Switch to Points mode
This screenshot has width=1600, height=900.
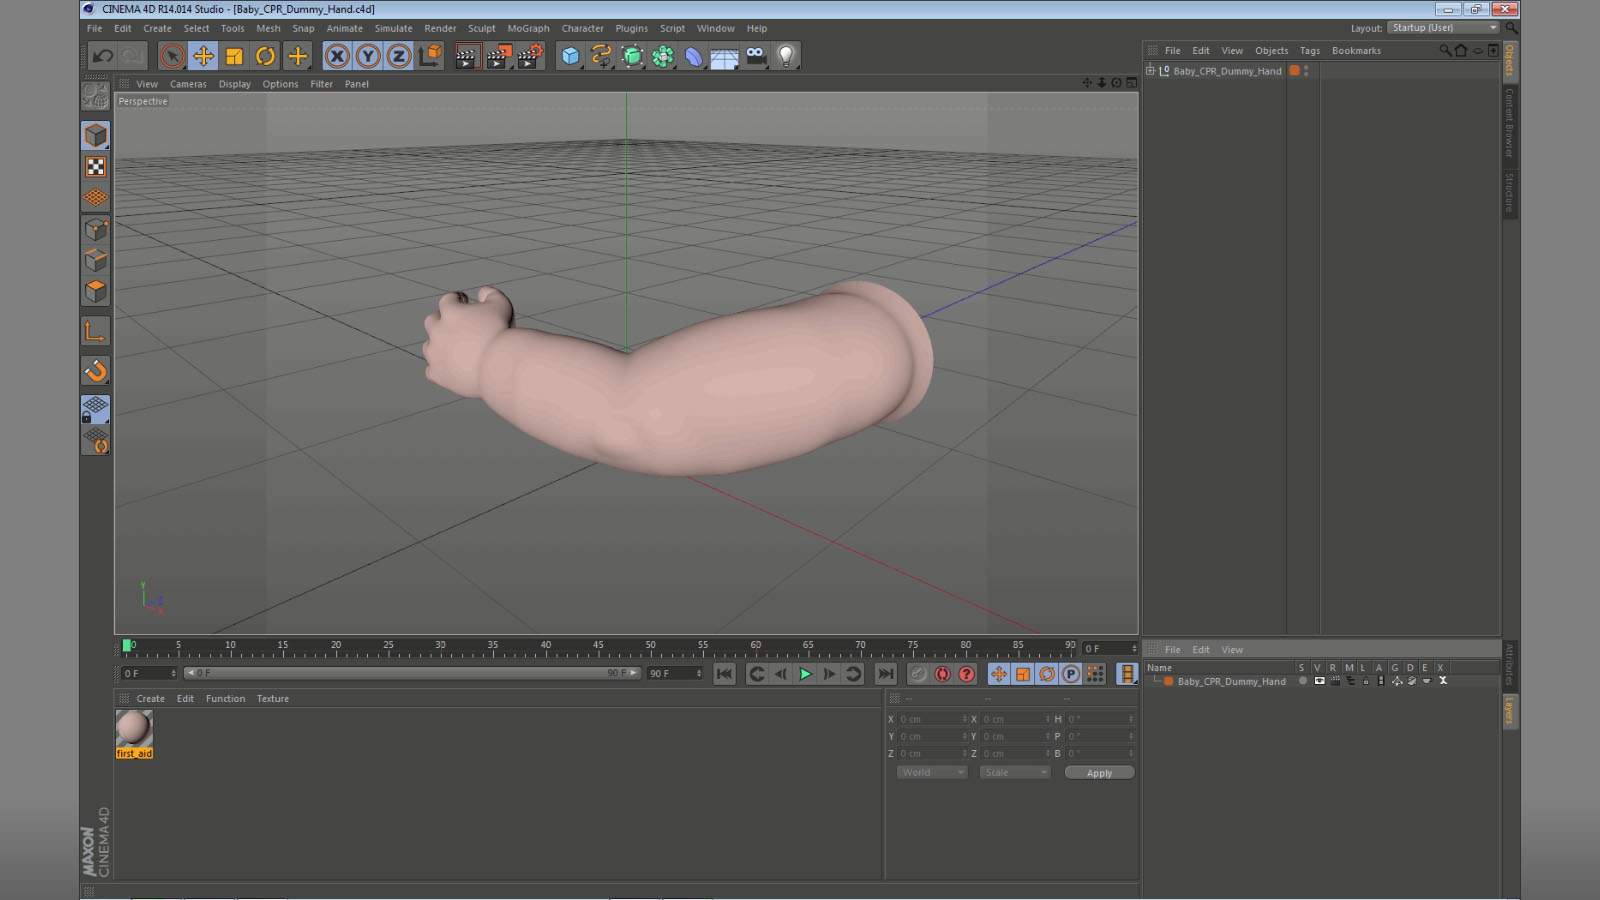point(95,229)
